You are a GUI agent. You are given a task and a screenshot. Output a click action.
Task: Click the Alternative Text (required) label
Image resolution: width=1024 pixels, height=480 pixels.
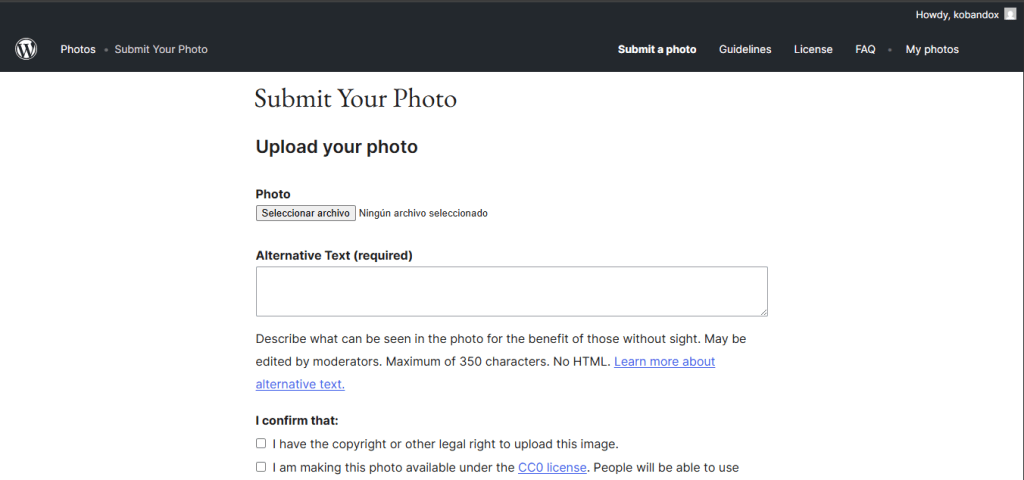pyautogui.click(x=334, y=255)
